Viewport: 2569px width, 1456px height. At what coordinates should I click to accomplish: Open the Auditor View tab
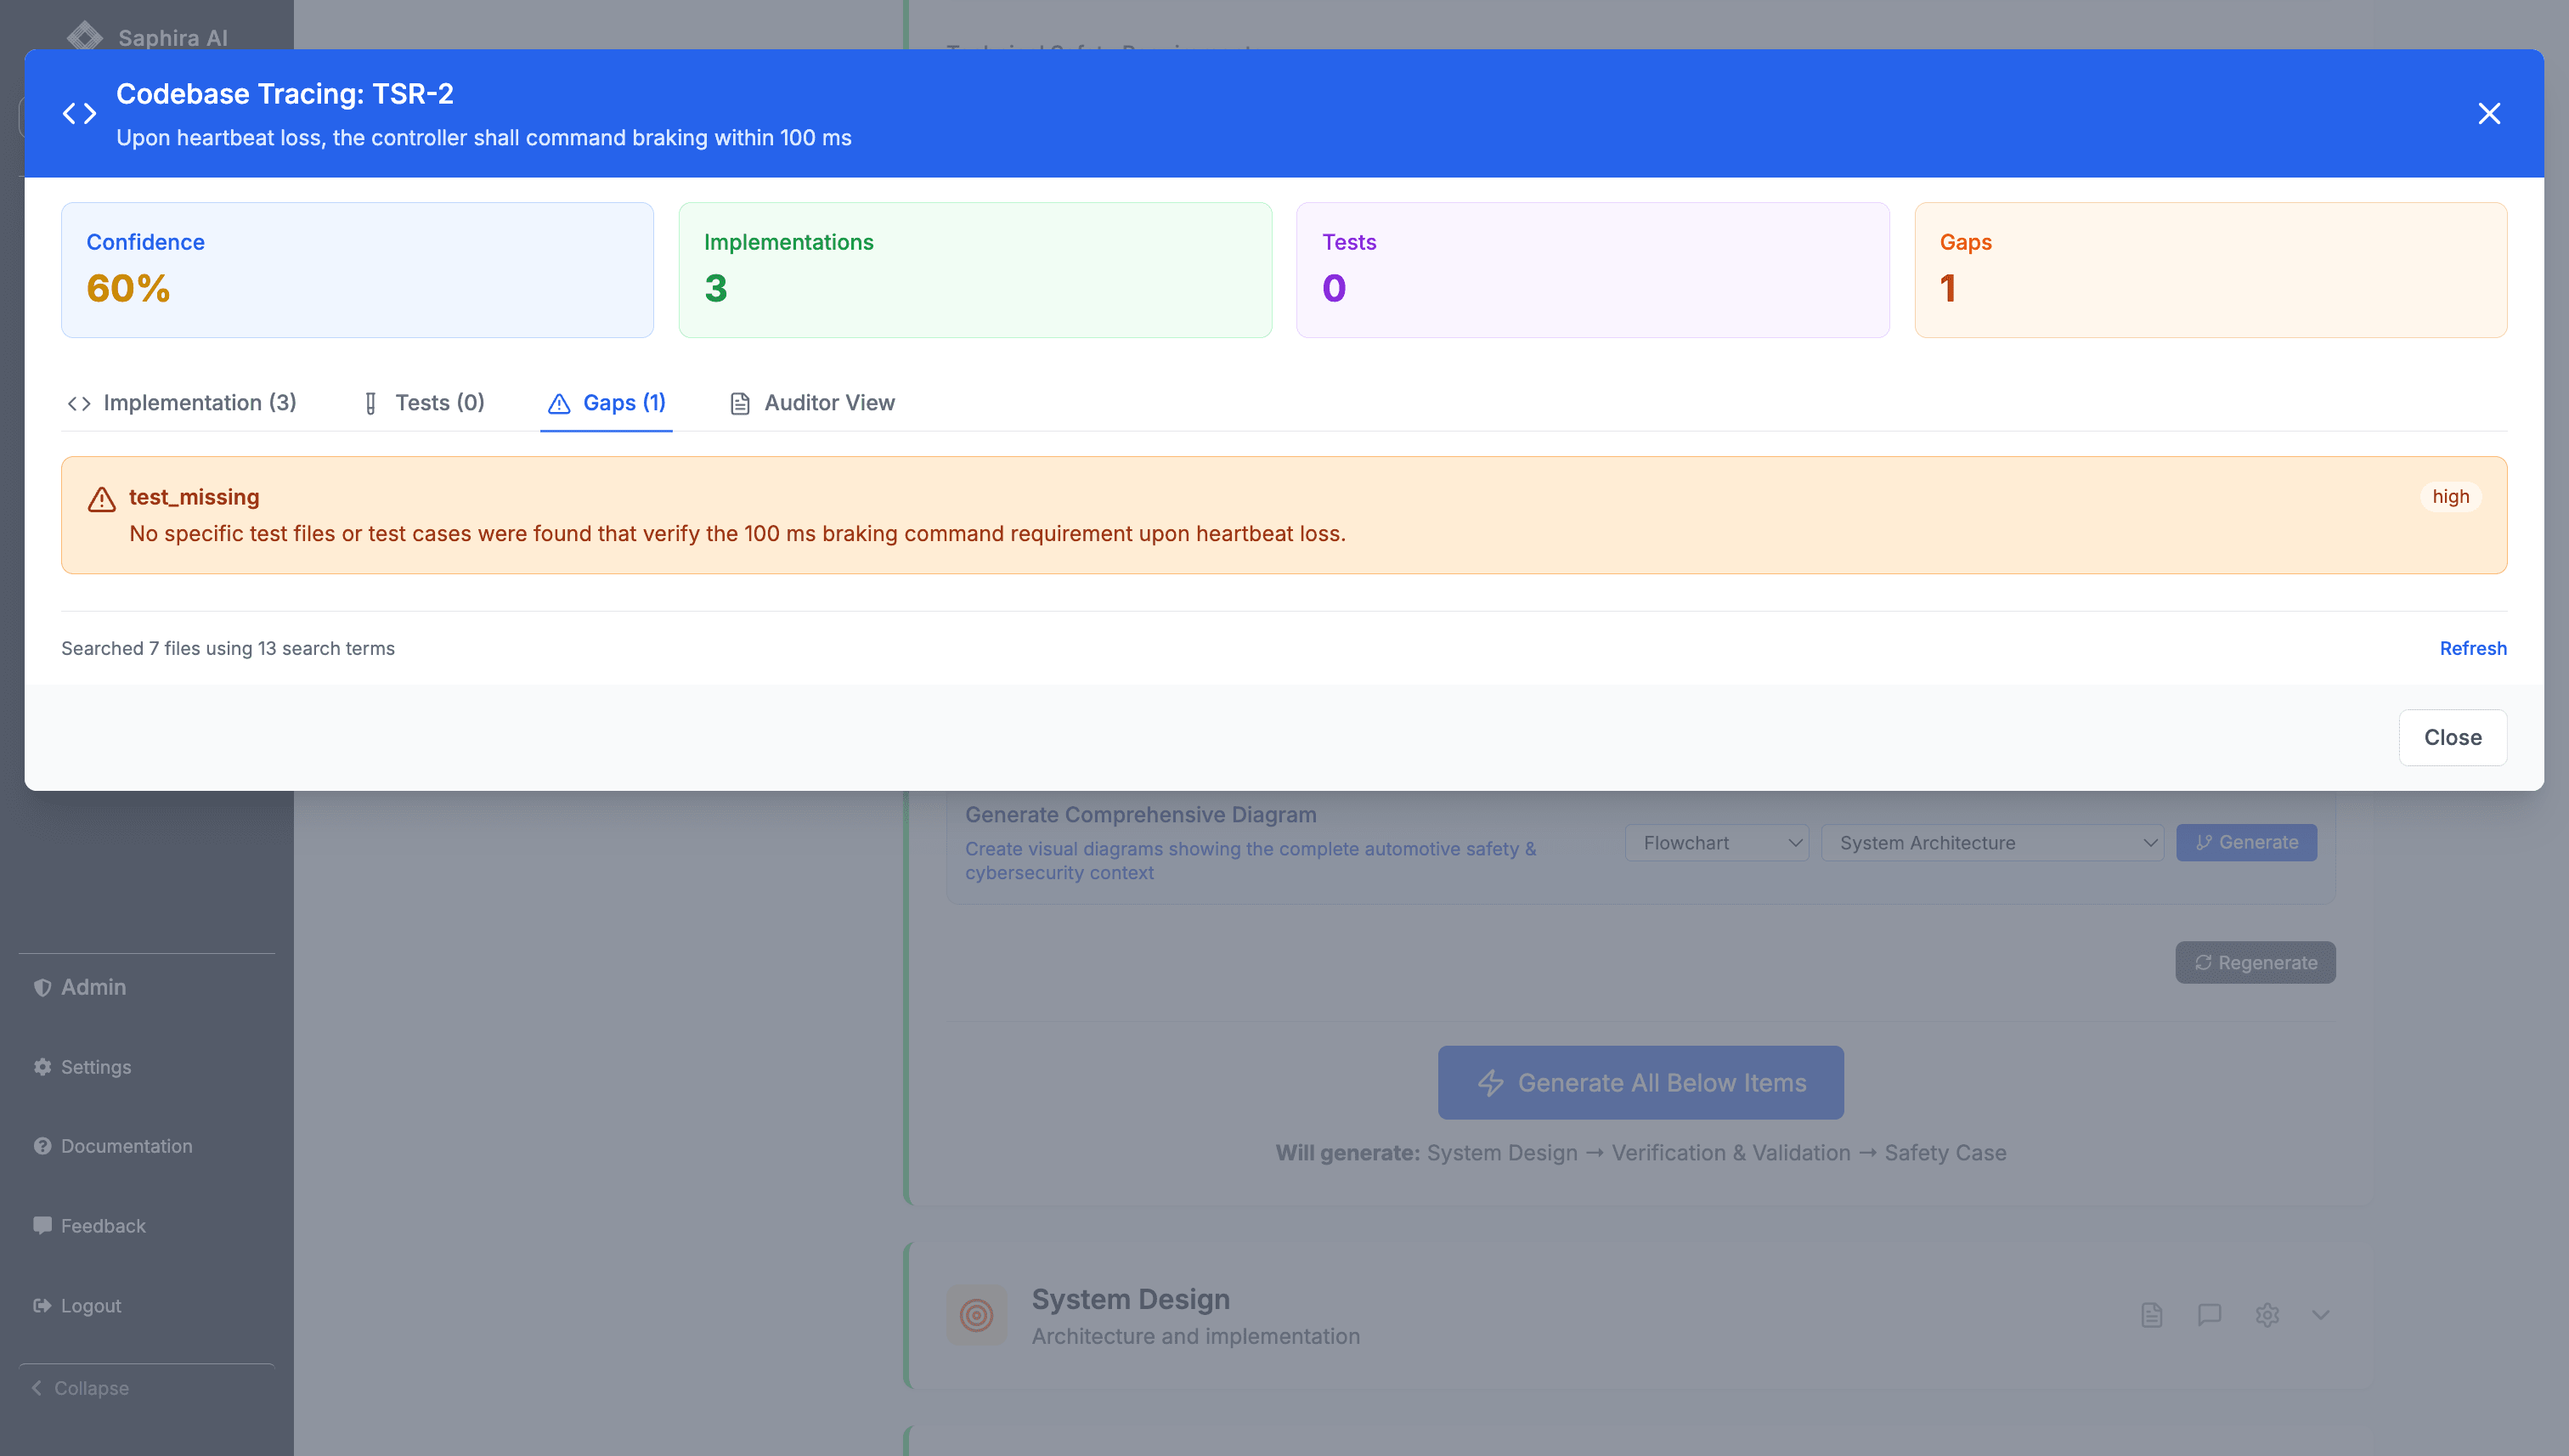tap(812, 403)
